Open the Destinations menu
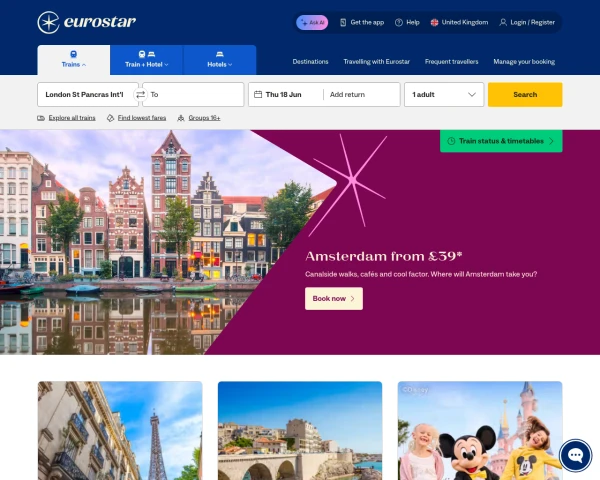The image size is (600, 480). pos(310,62)
